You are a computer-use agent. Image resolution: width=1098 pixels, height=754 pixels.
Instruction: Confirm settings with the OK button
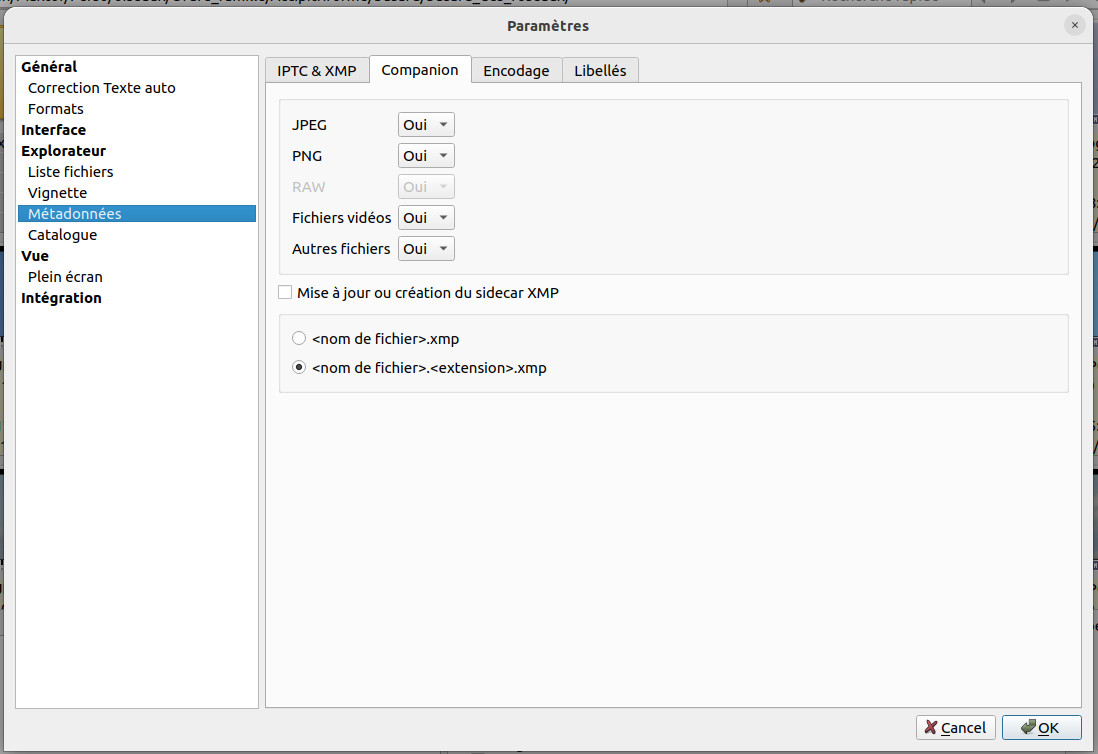click(x=1041, y=727)
